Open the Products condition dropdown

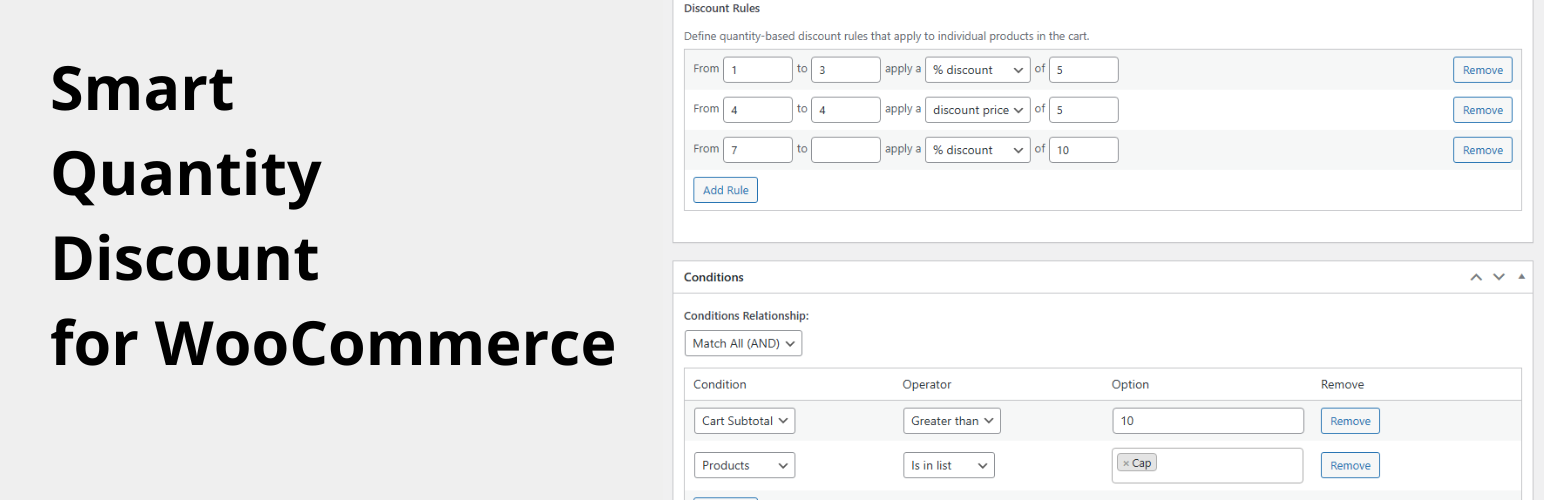click(x=744, y=465)
